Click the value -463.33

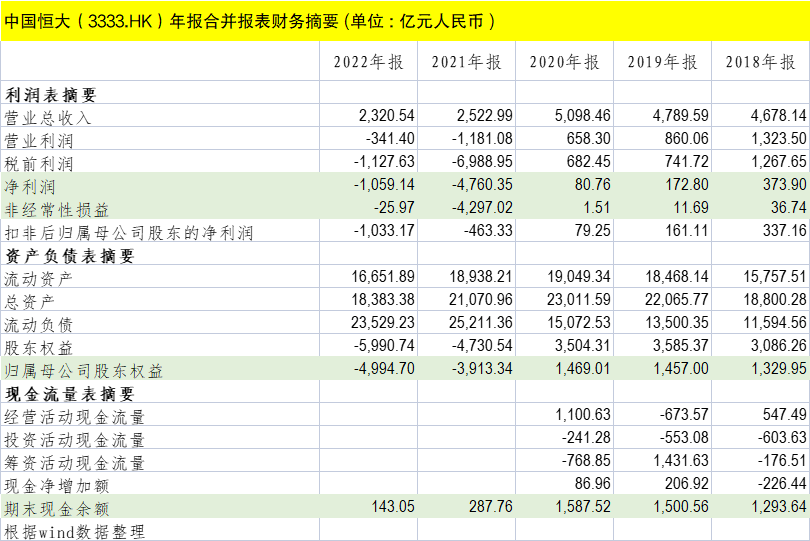tap(488, 230)
